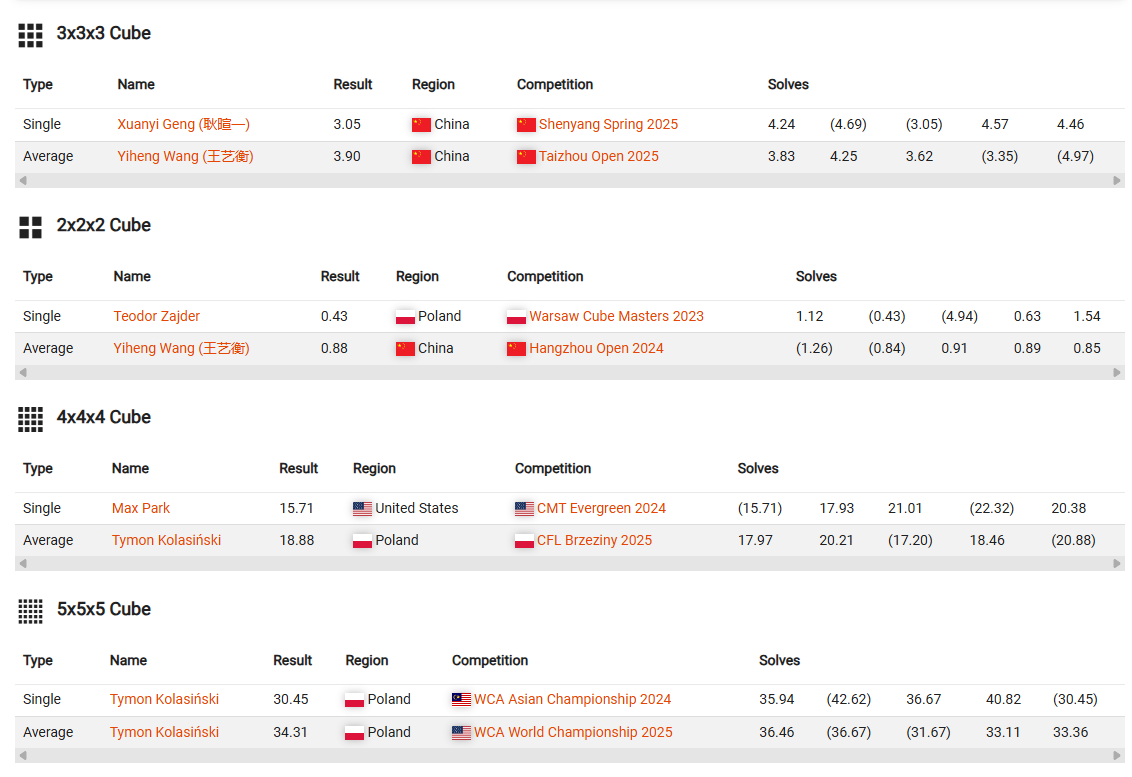Click China flag in Xuanyi Geng row Region
The width and height of the screenshot is (1132, 777).
click(422, 125)
